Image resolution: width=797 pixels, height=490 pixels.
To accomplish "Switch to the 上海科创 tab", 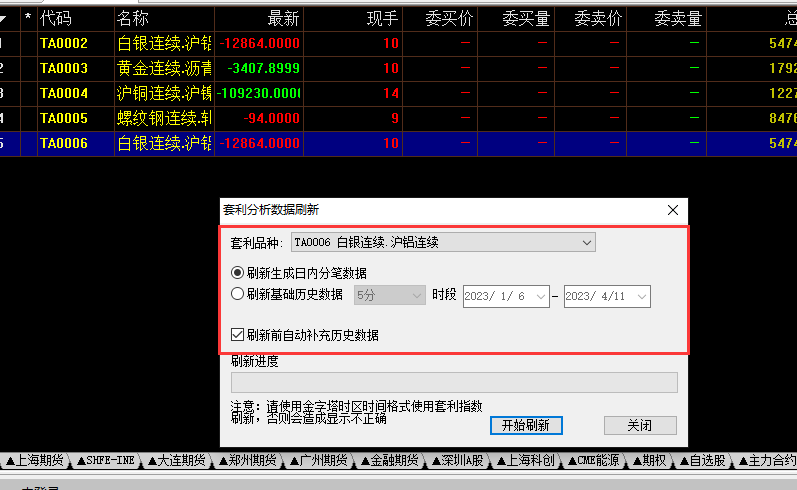I will [526, 461].
